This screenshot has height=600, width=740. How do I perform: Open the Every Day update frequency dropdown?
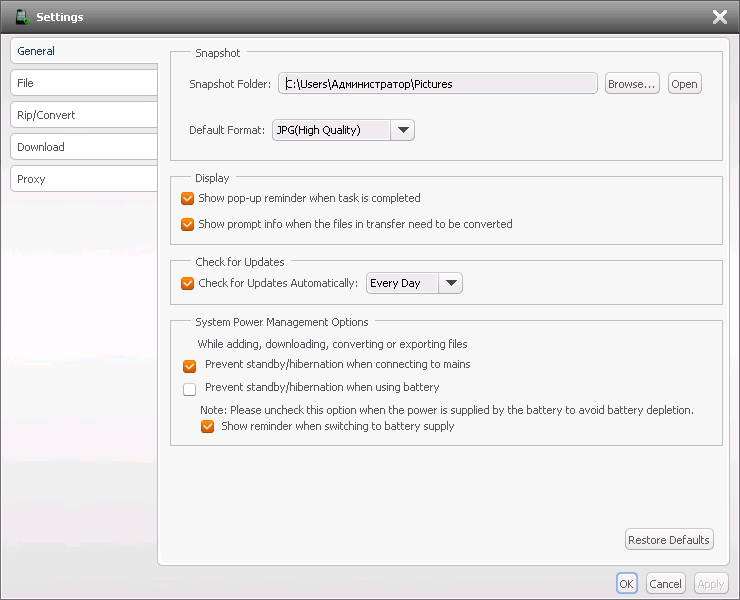[x=451, y=283]
